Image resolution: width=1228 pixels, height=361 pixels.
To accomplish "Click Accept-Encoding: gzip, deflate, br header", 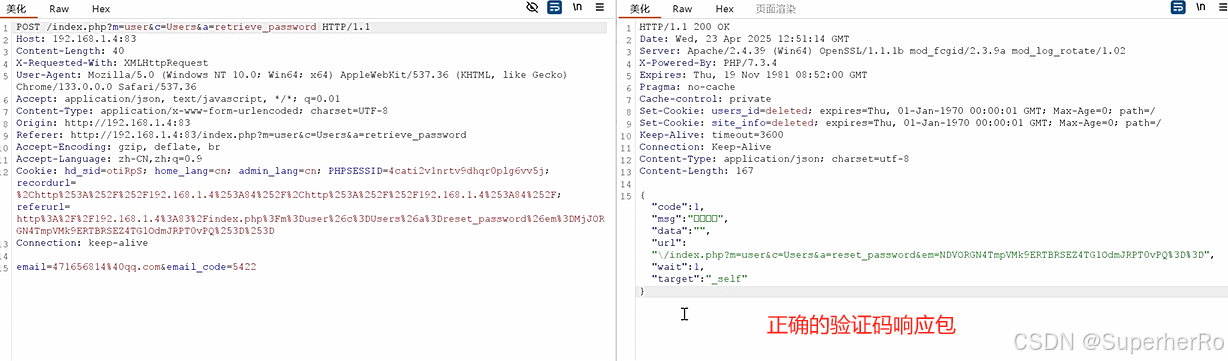I will (x=118, y=146).
